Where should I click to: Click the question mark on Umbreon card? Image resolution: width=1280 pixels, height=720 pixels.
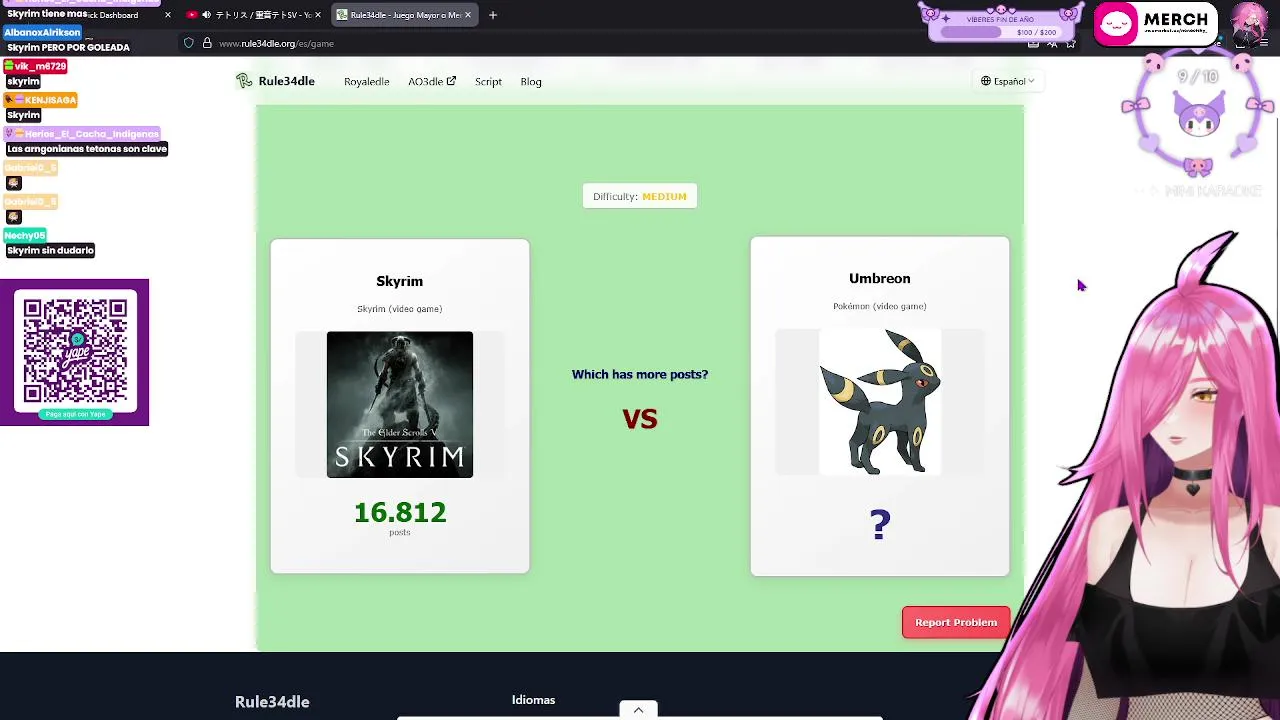pyautogui.click(x=880, y=525)
